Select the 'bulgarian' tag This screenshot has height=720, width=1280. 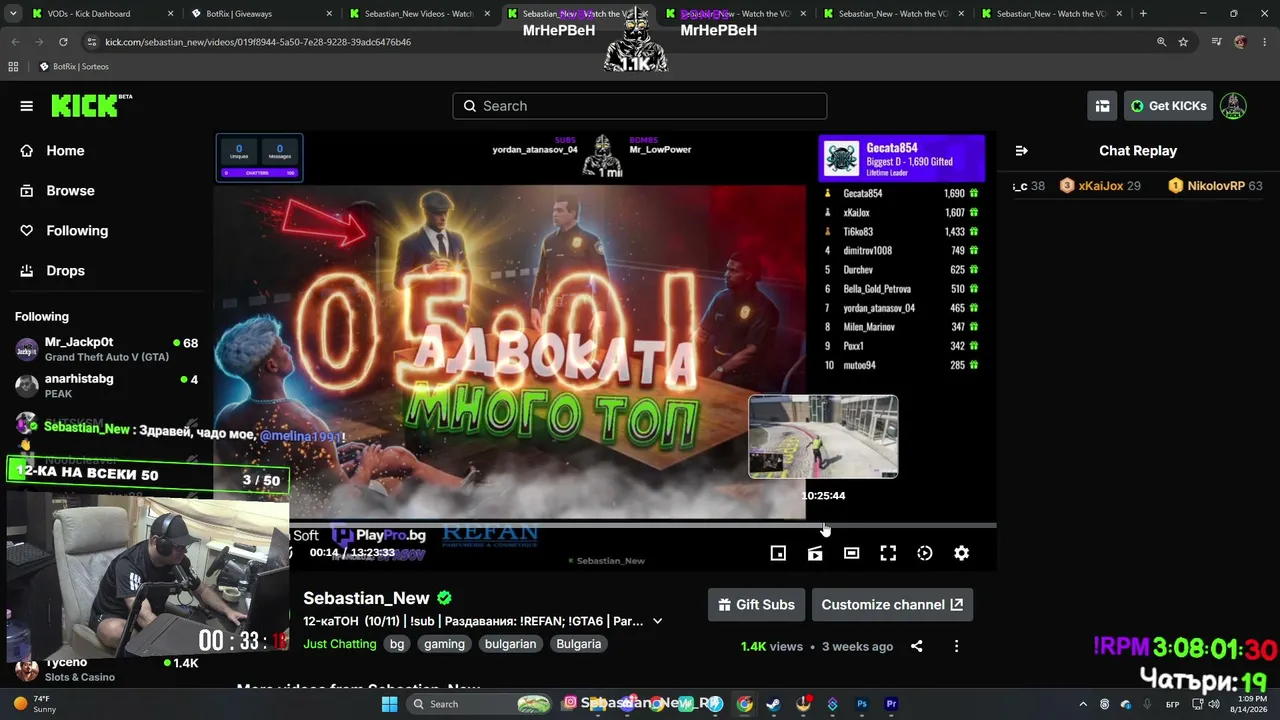(510, 644)
